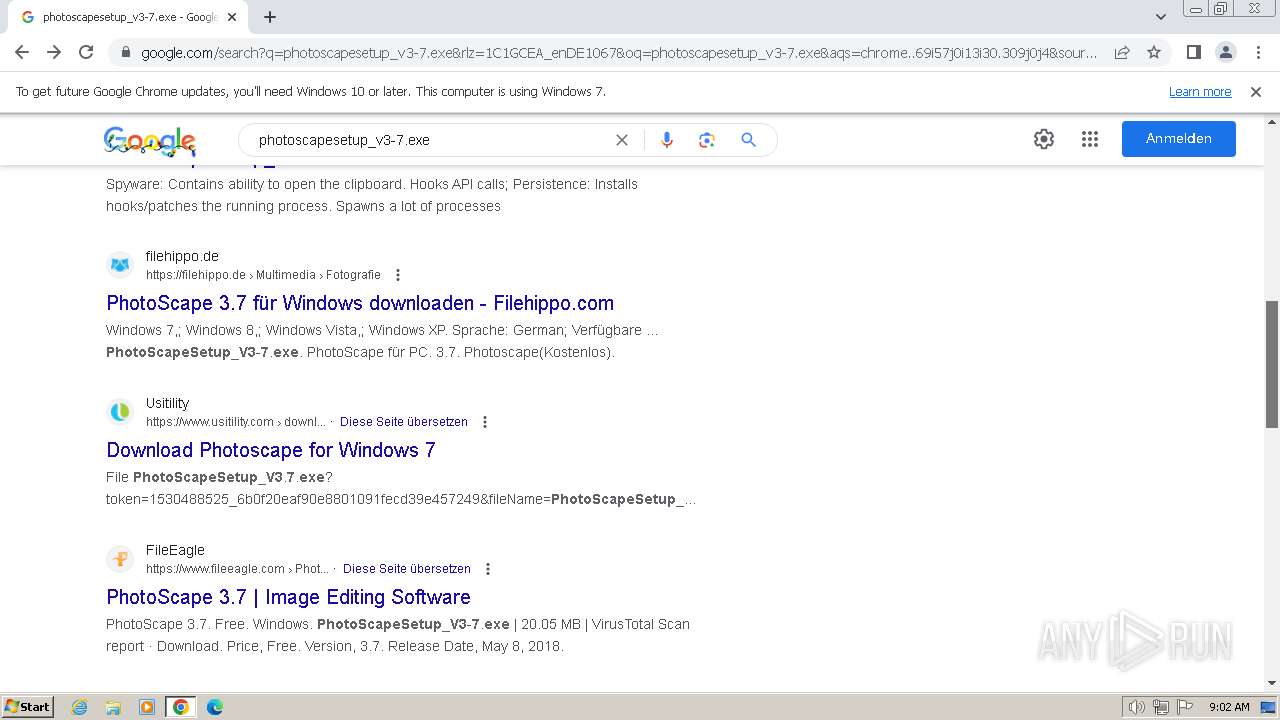The image size is (1280, 720).
Task: Open more options for FileEagle result
Action: click(x=488, y=569)
